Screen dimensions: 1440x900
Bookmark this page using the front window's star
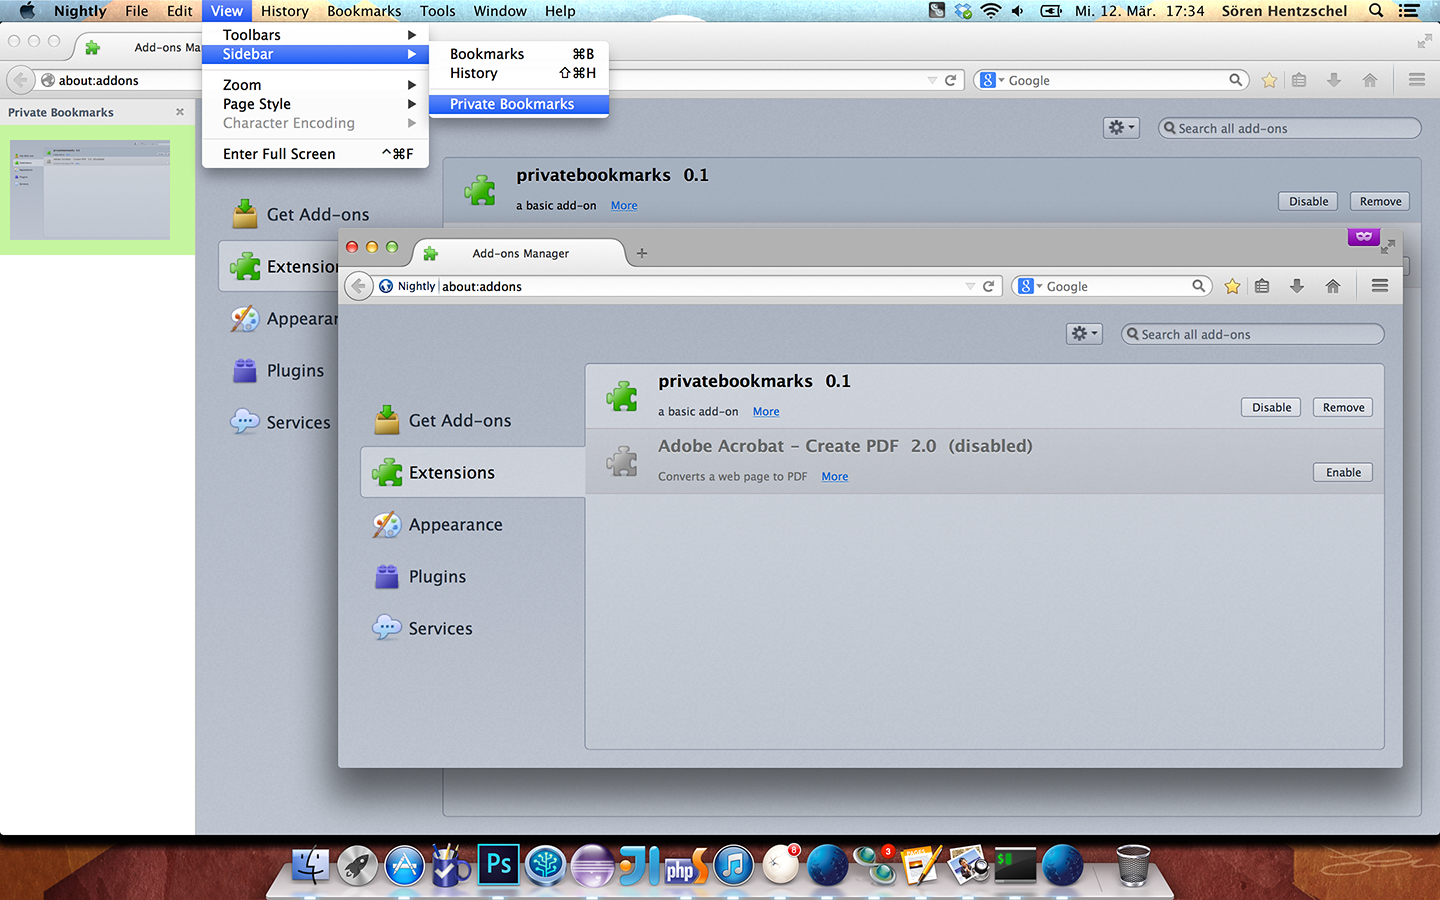pyautogui.click(x=1232, y=286)
